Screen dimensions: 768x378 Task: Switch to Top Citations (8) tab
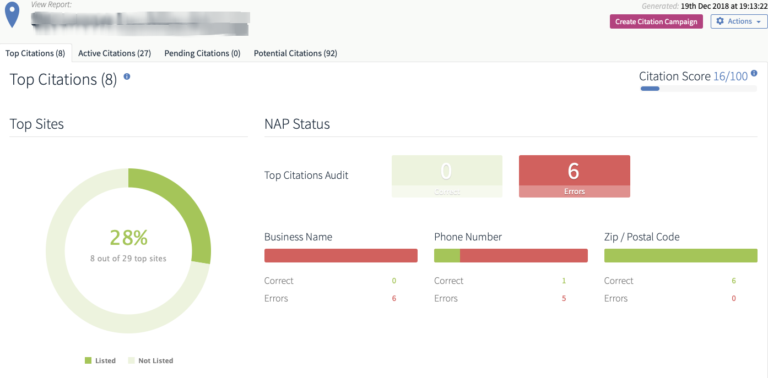[x=35, y=53]
